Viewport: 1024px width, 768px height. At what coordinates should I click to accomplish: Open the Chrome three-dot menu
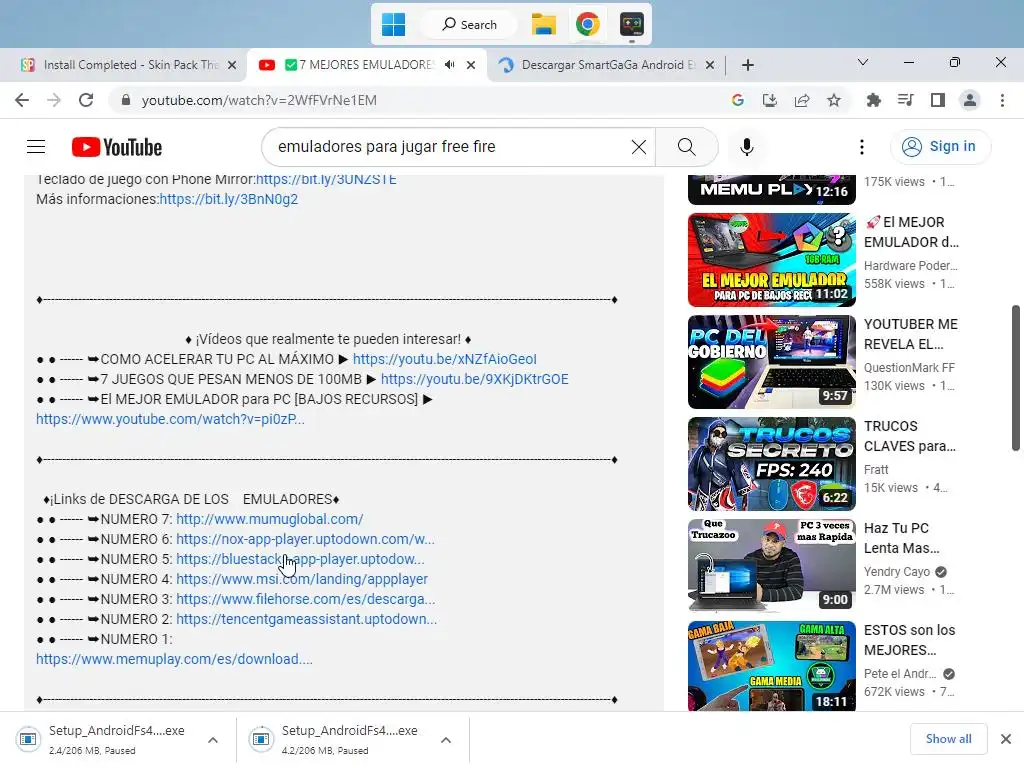coord(1002,101)
